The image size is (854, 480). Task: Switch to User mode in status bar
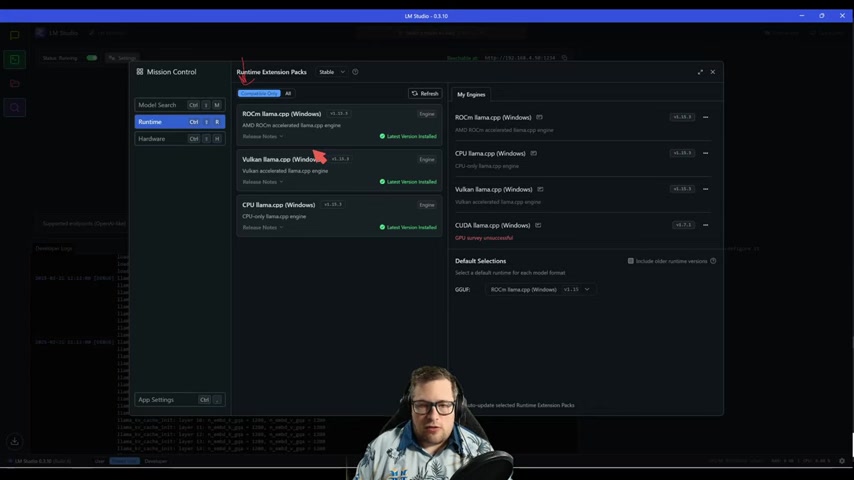point(99,461)
